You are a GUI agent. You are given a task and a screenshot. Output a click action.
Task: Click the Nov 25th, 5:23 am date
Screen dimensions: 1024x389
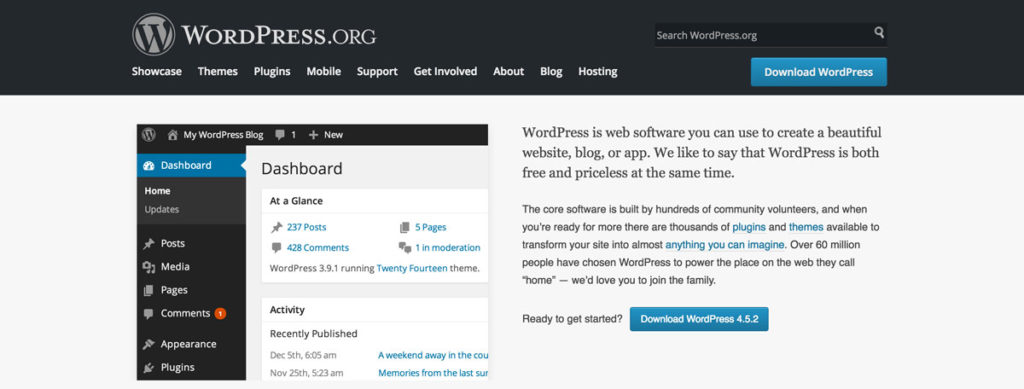pyautogui.click(x=306, y=373)
